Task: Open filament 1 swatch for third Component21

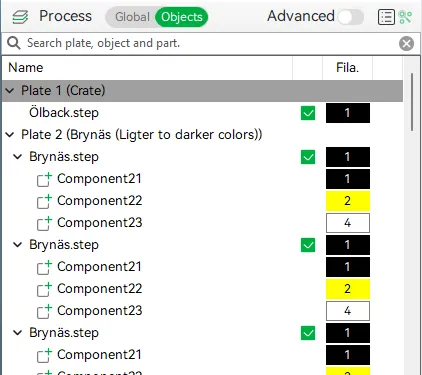Action: pyautogui.click(x=348, y=355)
